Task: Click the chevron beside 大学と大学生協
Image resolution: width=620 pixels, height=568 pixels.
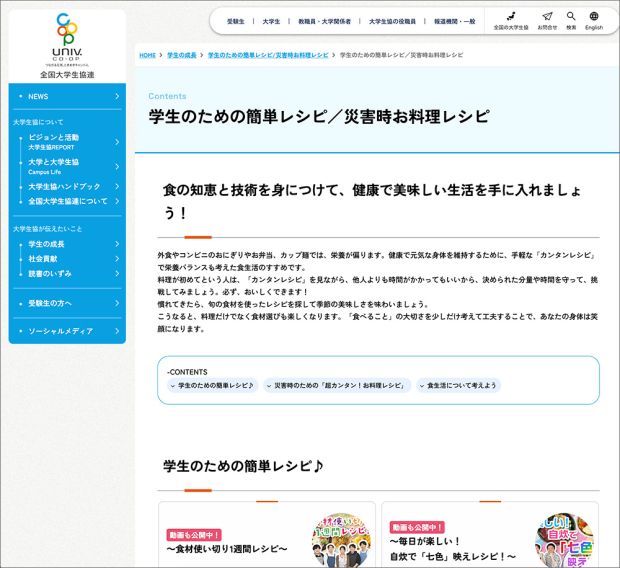Action: [117, 167]
